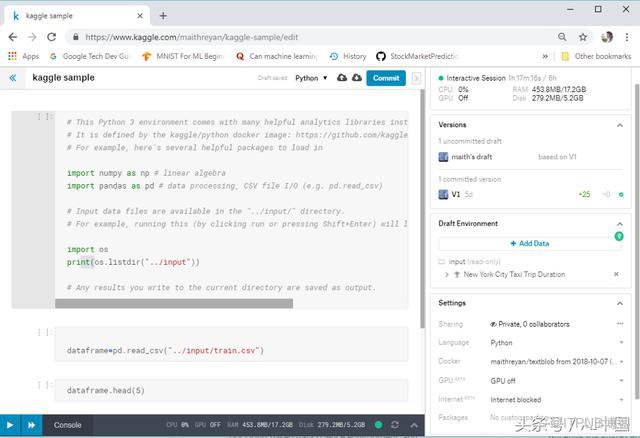Show more bookmarks with double arrow
Image resolution: width=640 pixels, height=438 pixels.
pos(545,56)
